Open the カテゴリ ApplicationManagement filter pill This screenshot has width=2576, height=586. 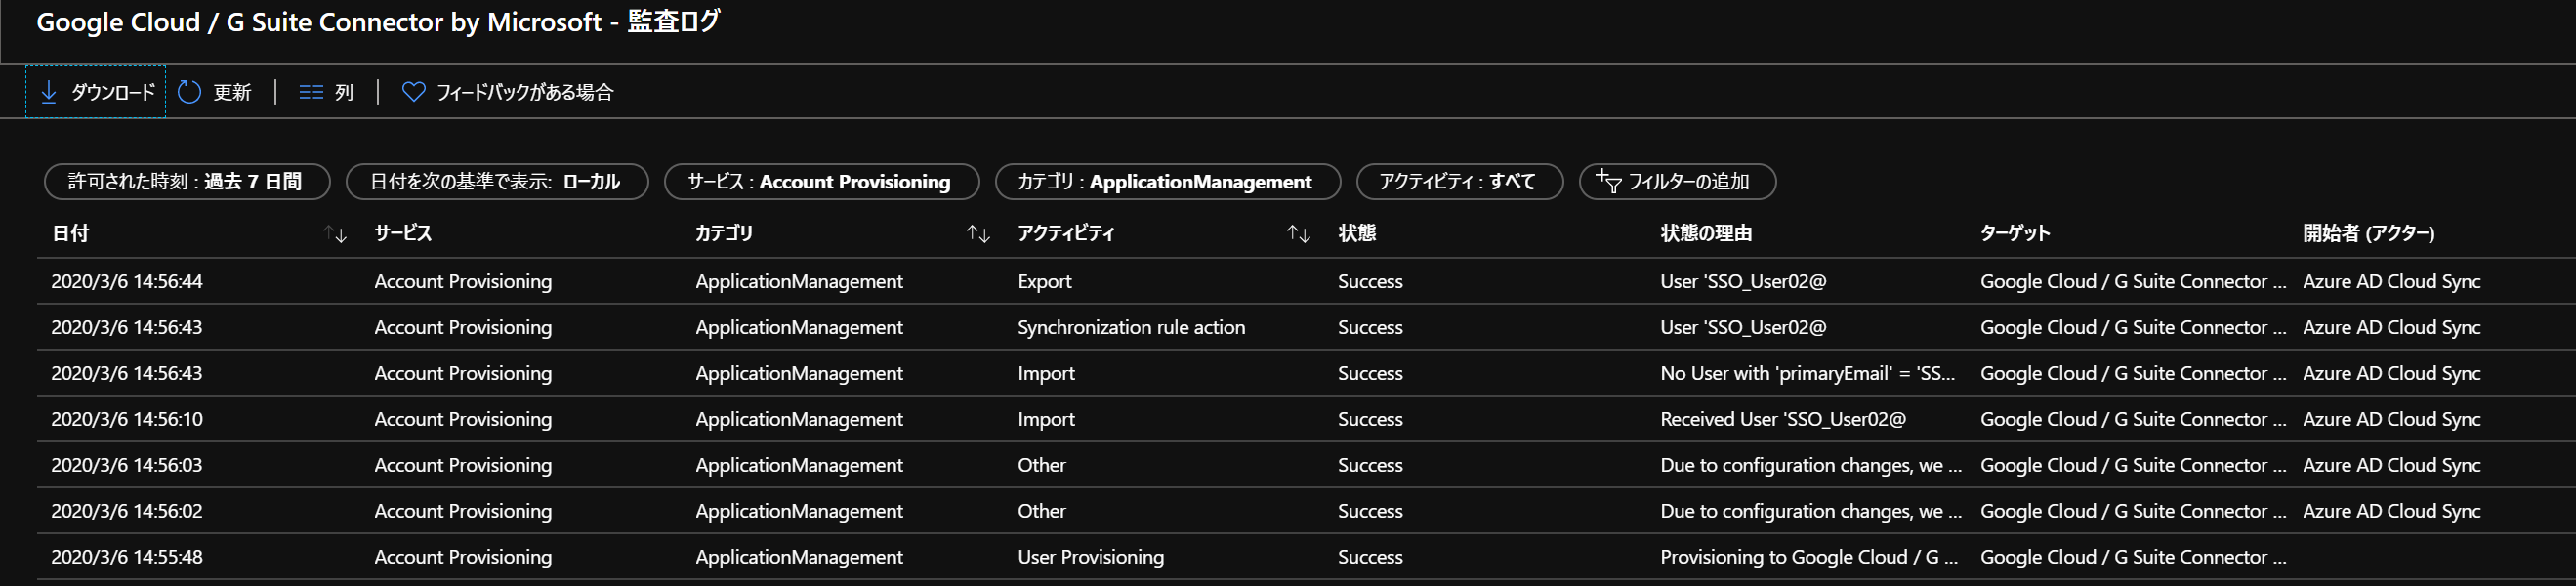1166,181
